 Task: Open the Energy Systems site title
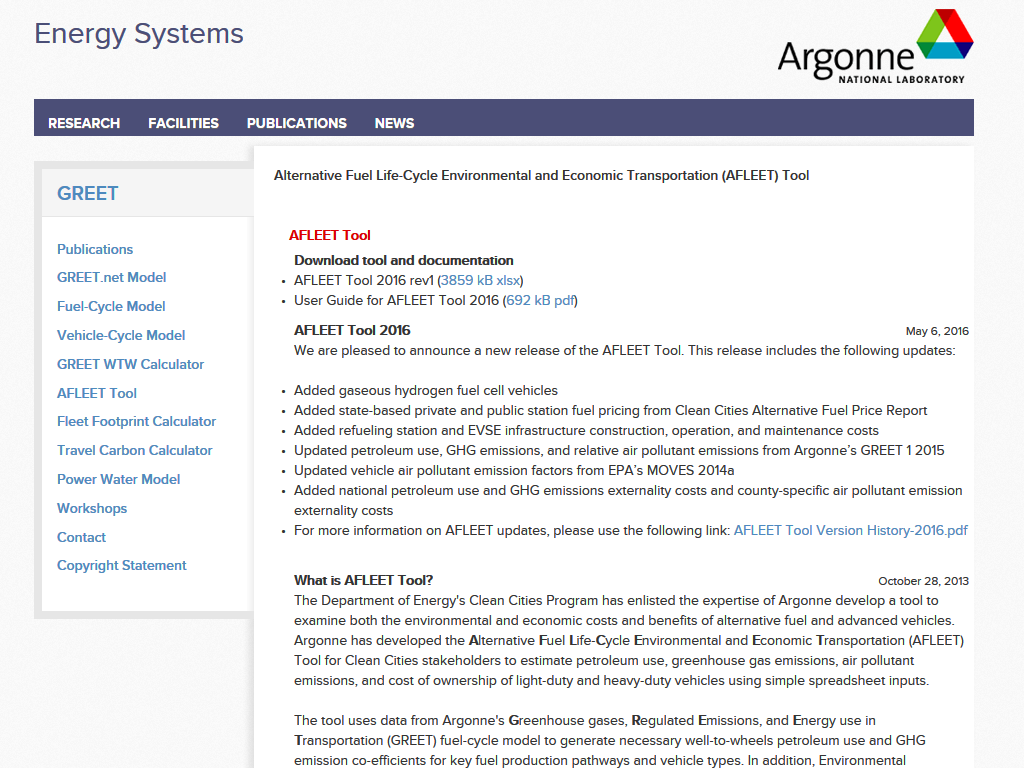139,34
